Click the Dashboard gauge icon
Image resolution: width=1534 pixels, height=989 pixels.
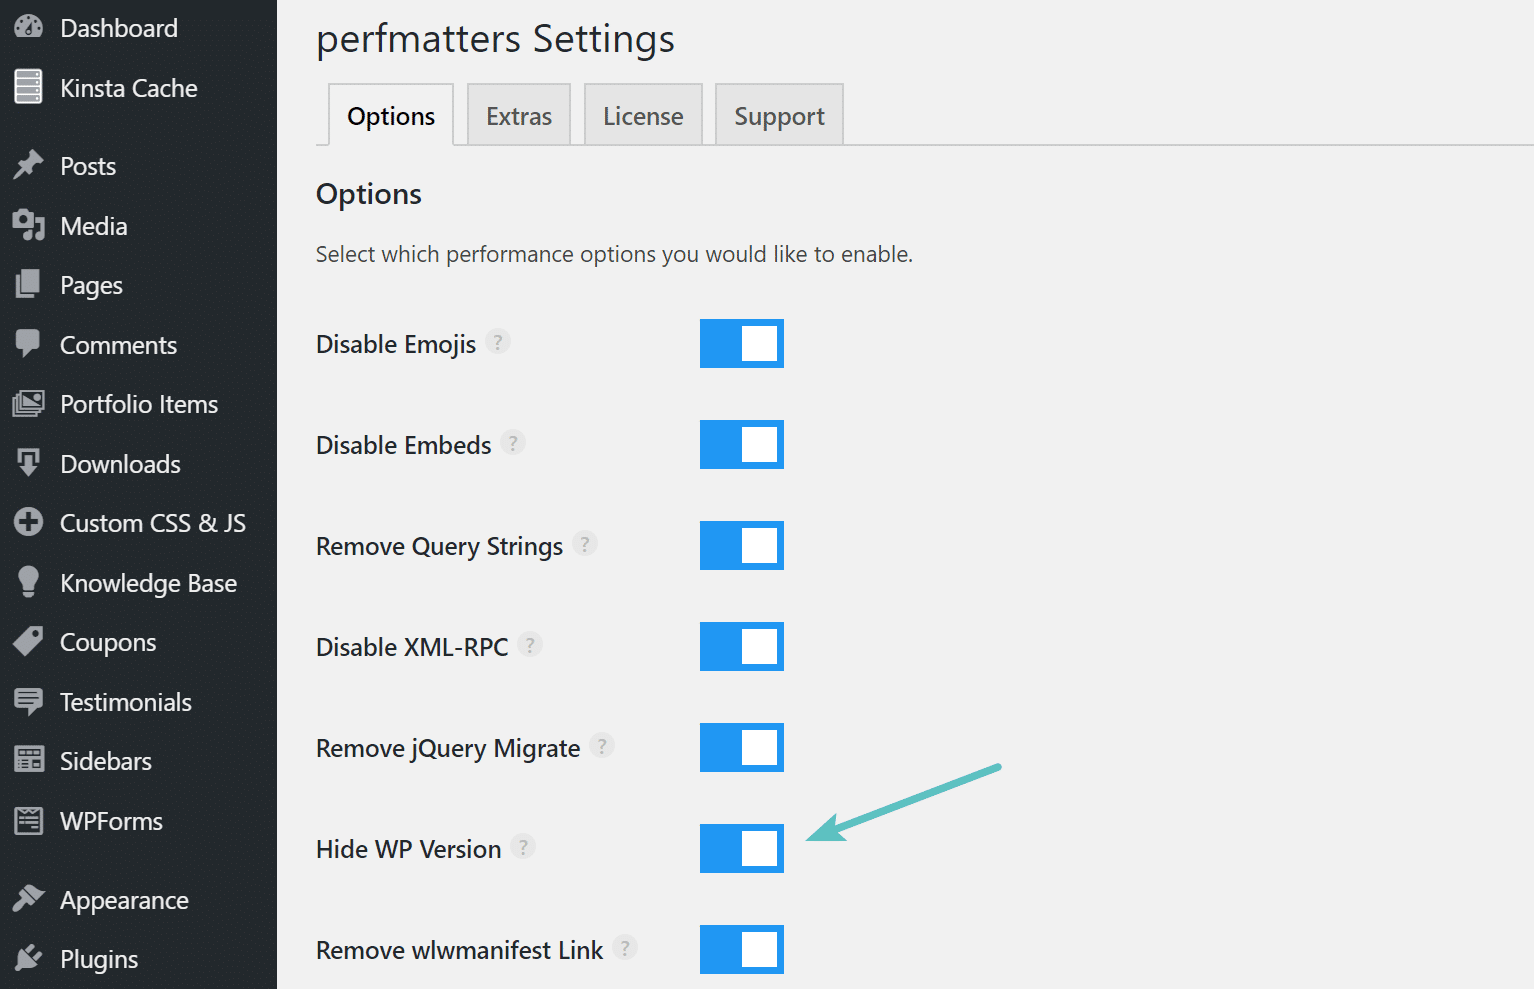click(27, 27)
